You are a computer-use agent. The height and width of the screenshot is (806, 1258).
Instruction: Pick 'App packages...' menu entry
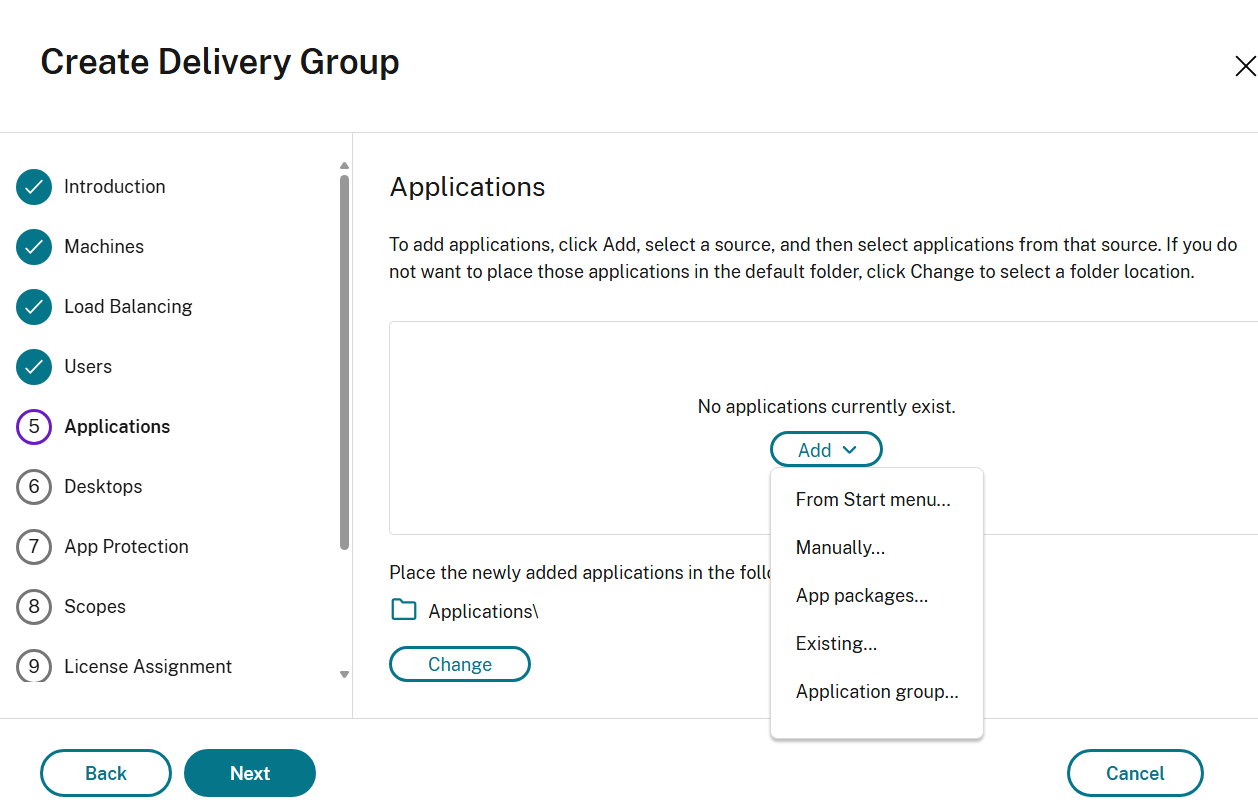pos(861,596)
